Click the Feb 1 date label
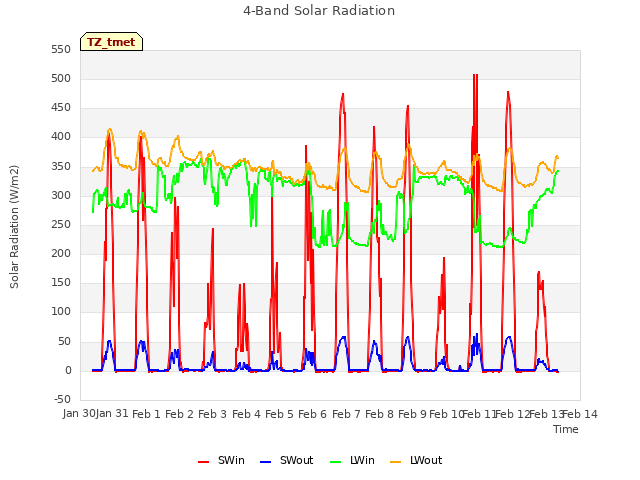Screen dimensions: 640x480 point(146,414)
